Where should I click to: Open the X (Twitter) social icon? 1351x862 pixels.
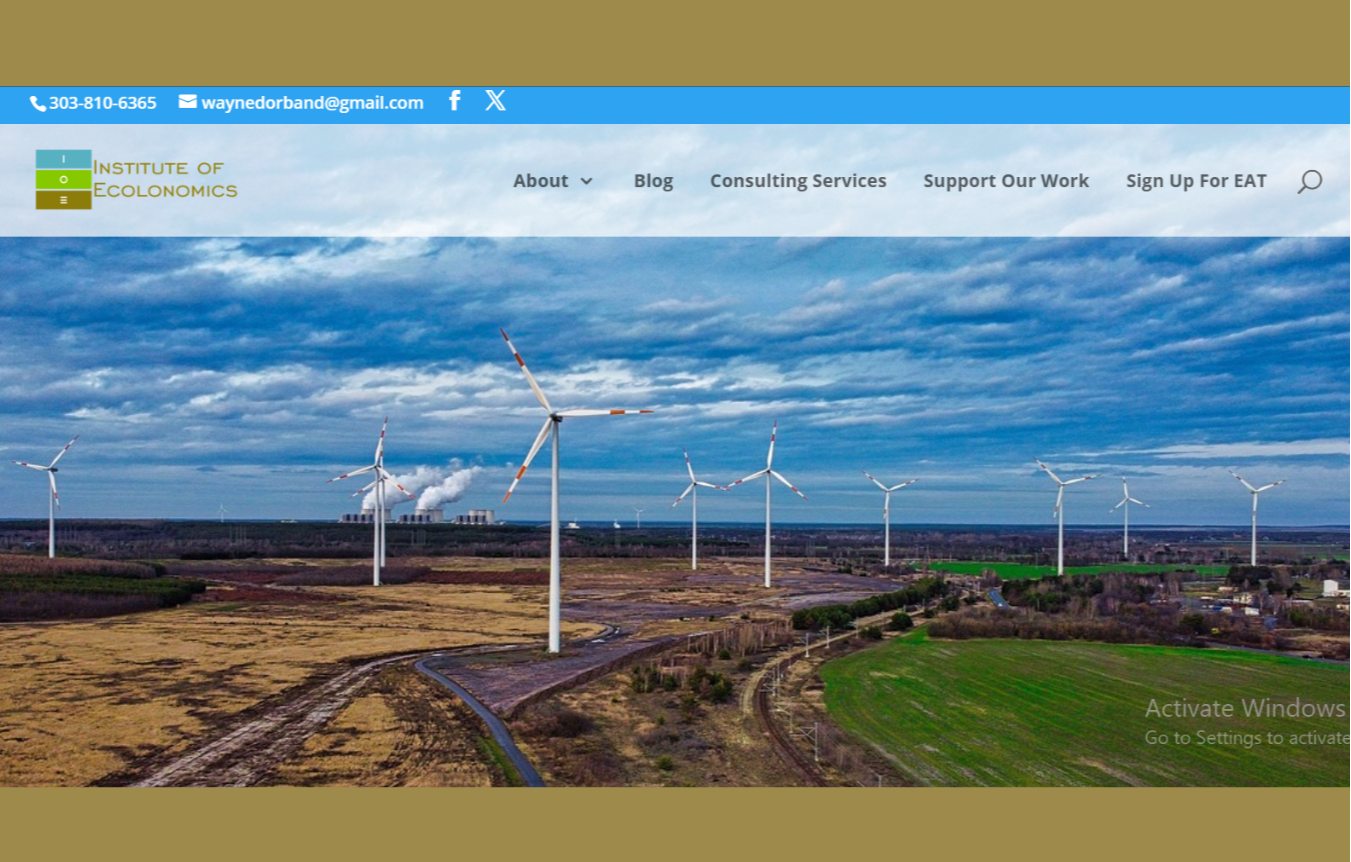click(496, 100)
